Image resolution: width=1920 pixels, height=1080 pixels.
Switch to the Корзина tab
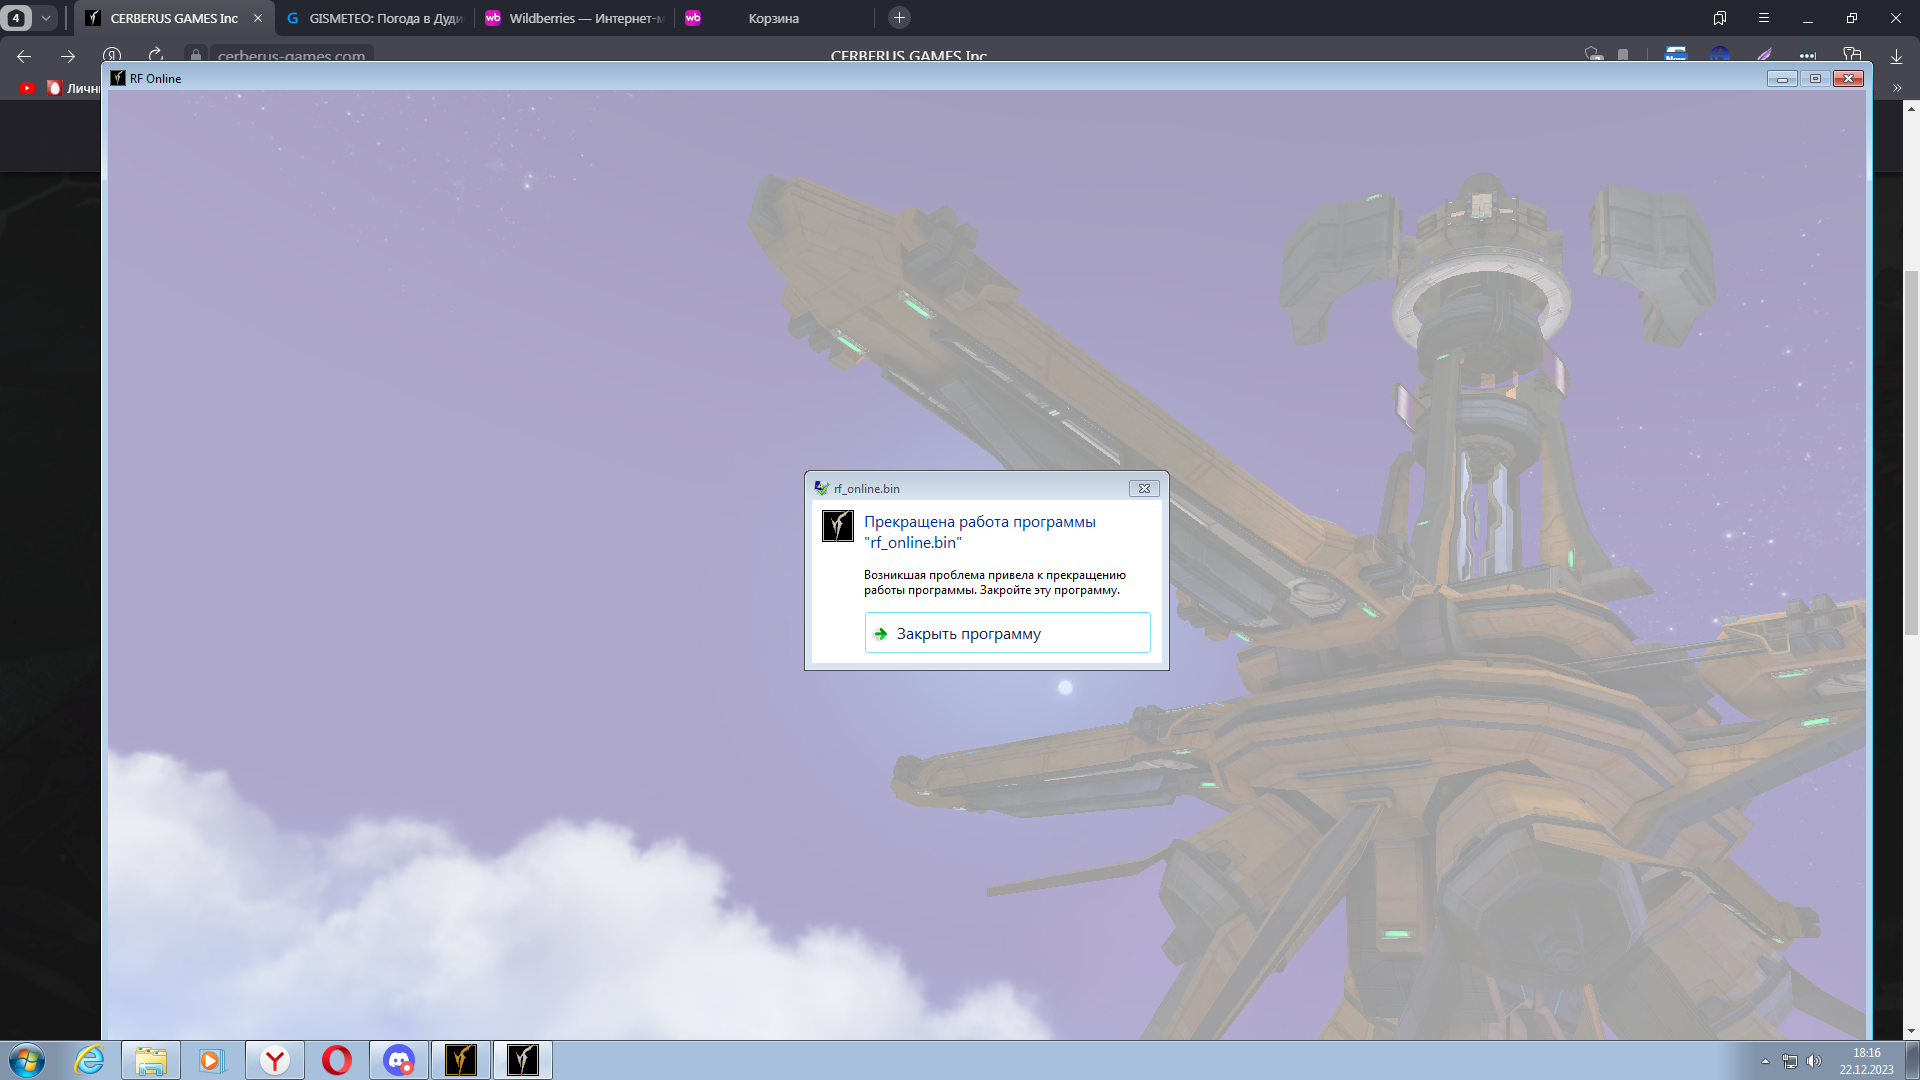(774, 18)
